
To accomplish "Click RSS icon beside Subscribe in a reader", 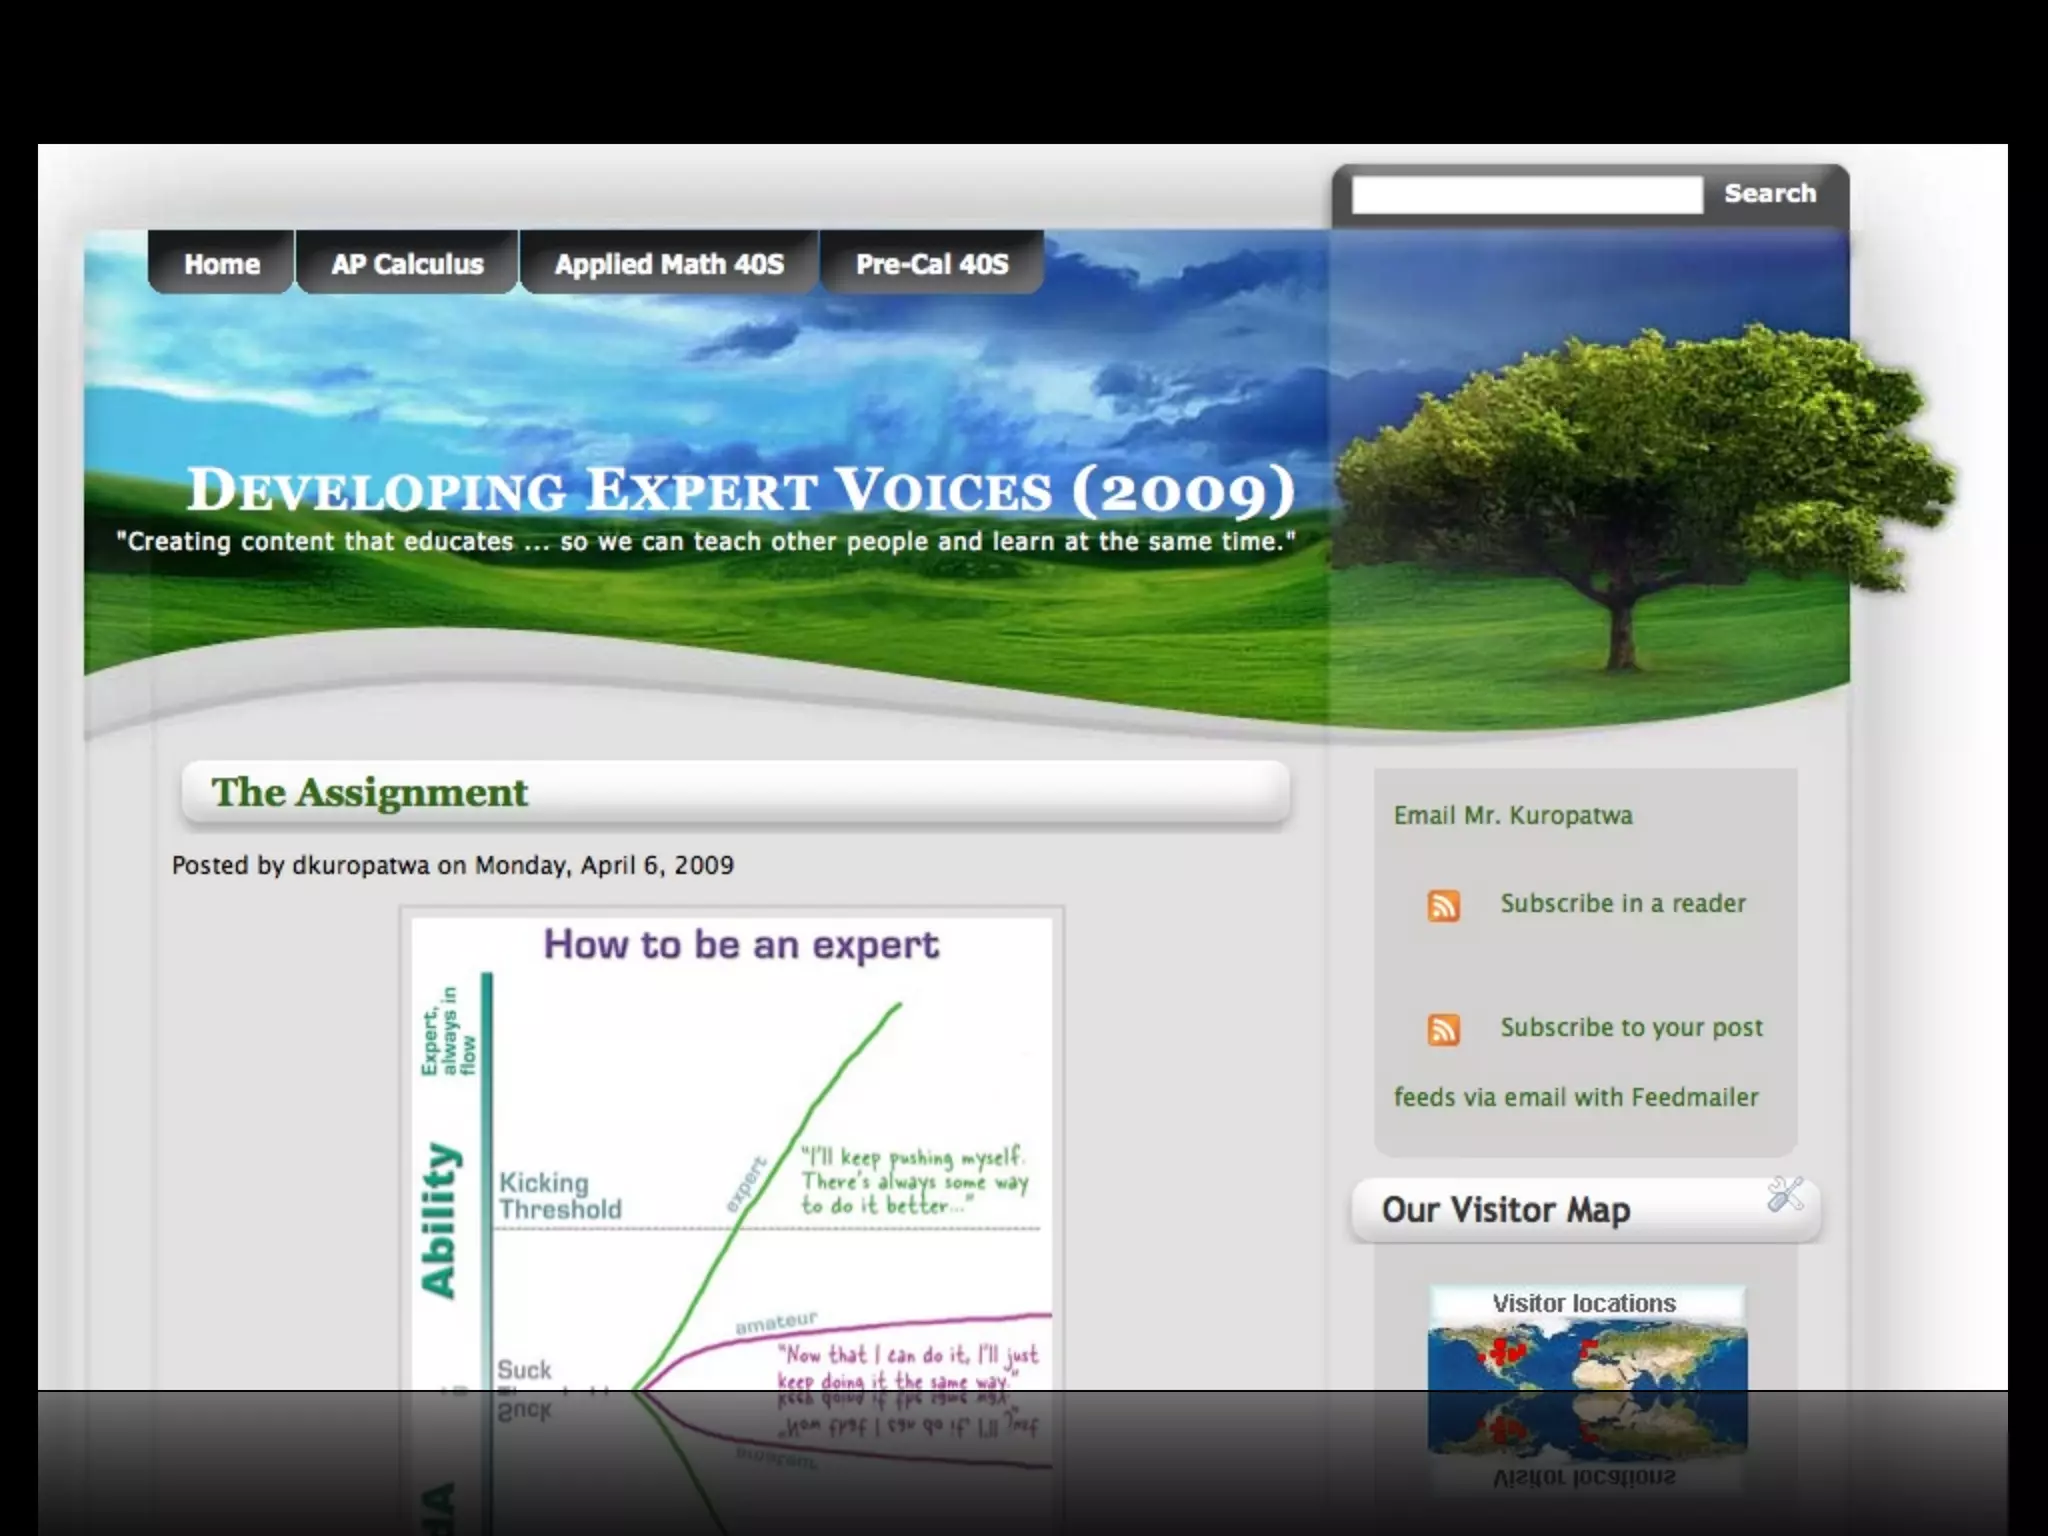I will point(1443,906).
